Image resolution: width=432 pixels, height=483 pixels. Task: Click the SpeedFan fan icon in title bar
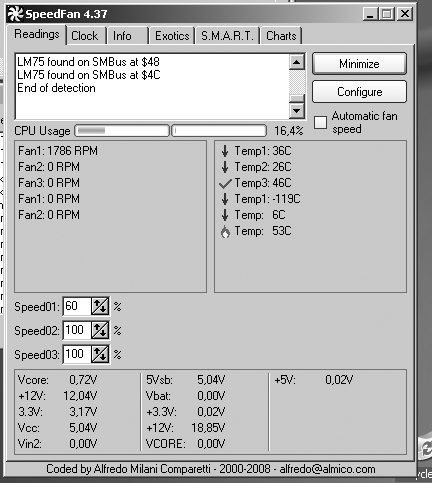[15, 14]
